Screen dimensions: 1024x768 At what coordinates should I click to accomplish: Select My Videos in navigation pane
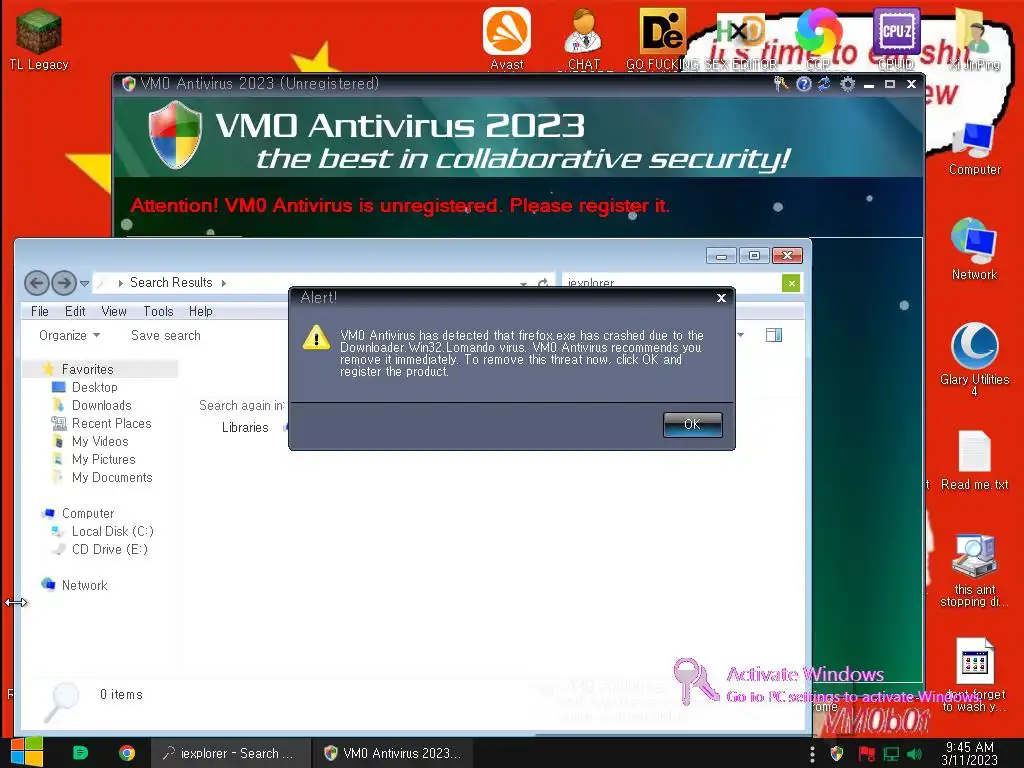(100, 441)
